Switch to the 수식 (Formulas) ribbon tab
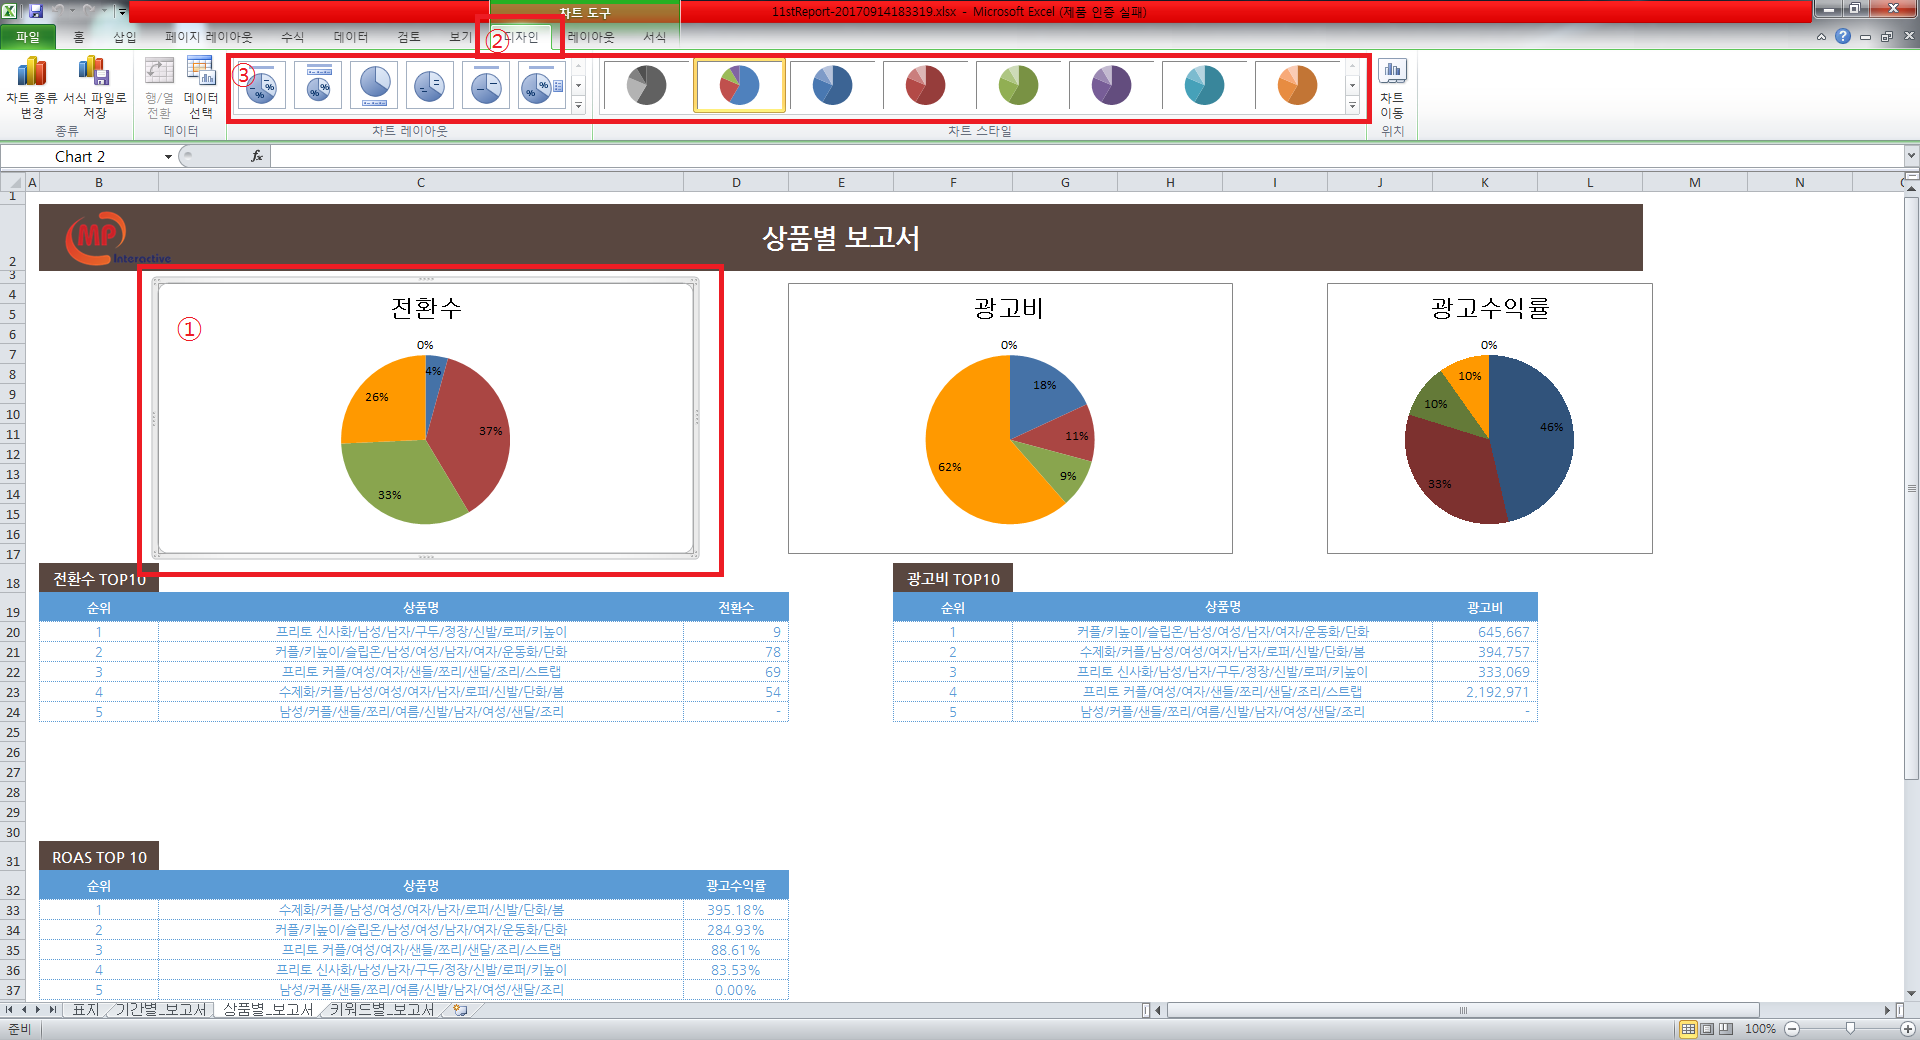This screenshot has height=1040, width=1920. tap(293, 37)
